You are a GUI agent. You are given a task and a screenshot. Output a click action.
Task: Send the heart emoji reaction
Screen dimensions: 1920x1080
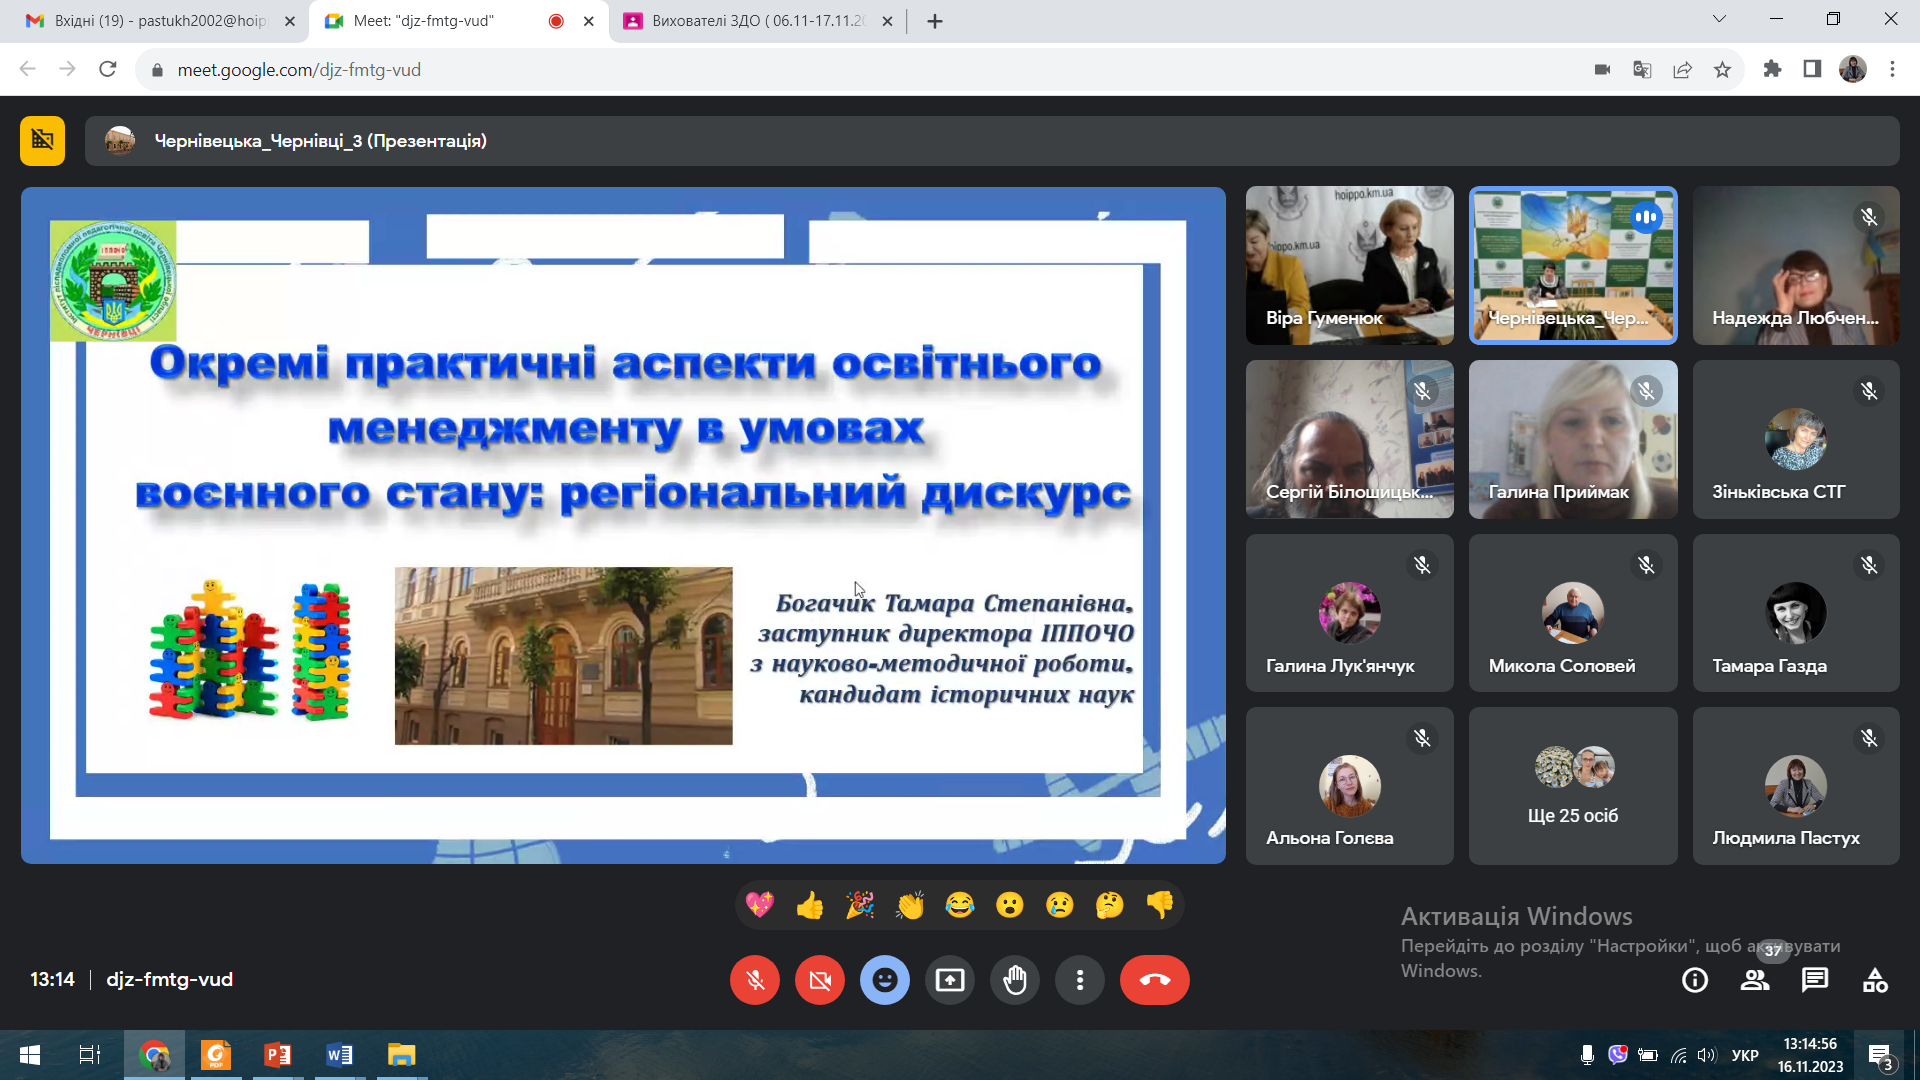point(760,906)
